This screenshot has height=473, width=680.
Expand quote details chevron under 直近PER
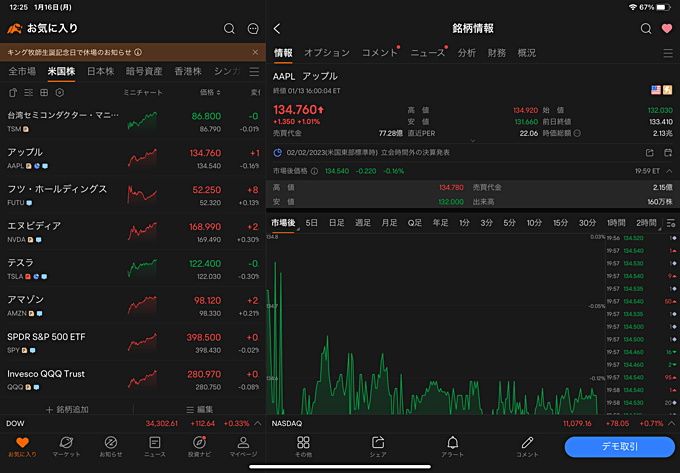pyautogui.click(x=473, y=140)
